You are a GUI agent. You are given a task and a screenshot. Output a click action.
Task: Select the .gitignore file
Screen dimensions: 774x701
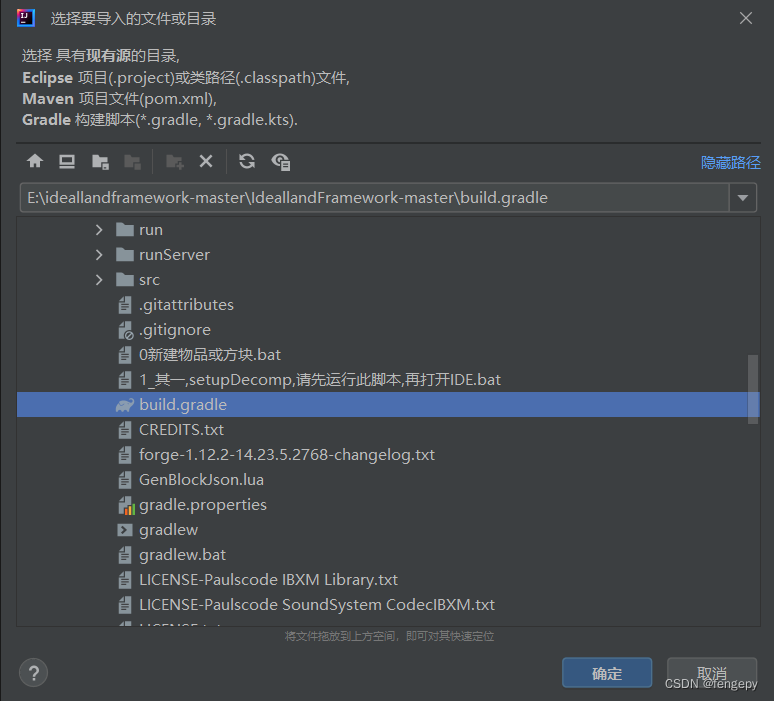[388, 330]
